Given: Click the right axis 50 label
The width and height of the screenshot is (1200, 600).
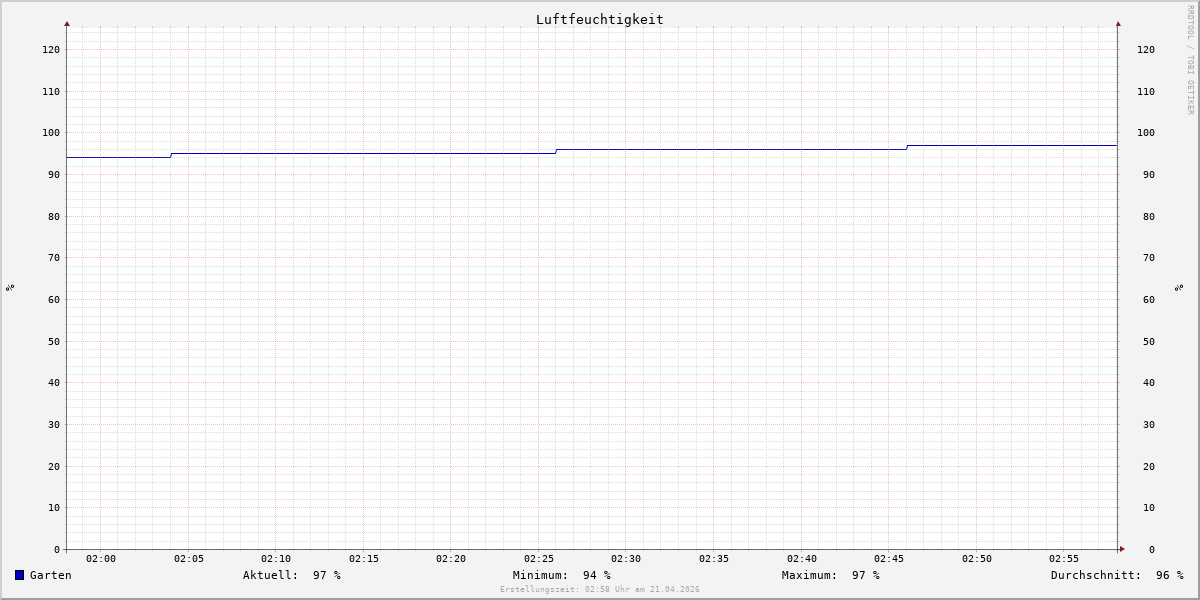Looking at the screenshot, I should point(1143,341).
